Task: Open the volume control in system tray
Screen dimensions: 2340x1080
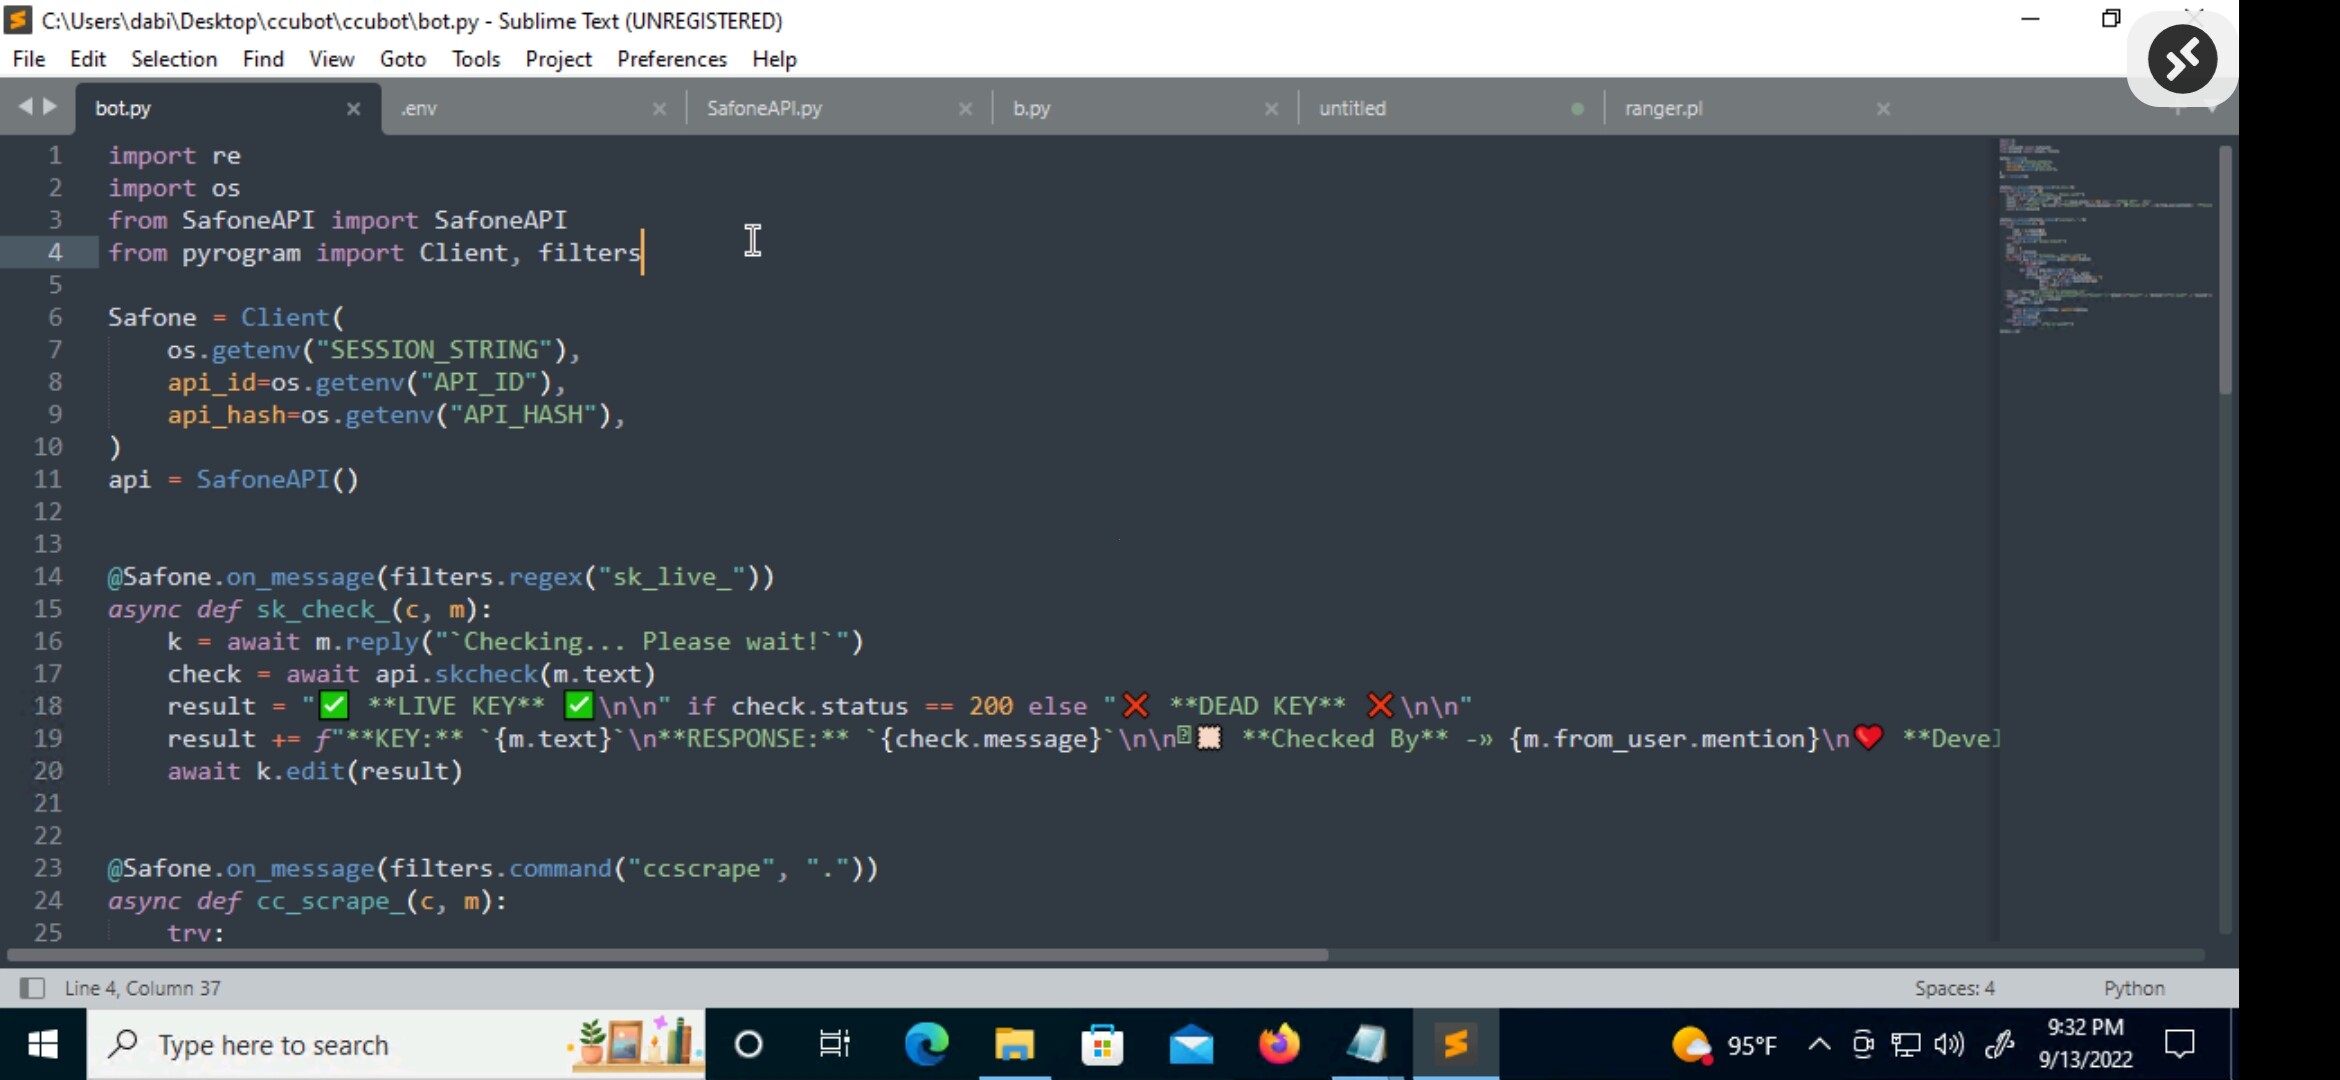Action: [x=1949, y=1045]
